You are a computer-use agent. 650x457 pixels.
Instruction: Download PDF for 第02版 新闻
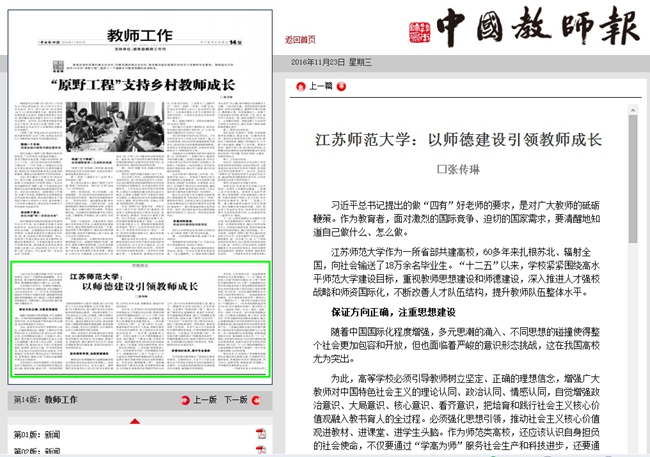coord(259,452)
